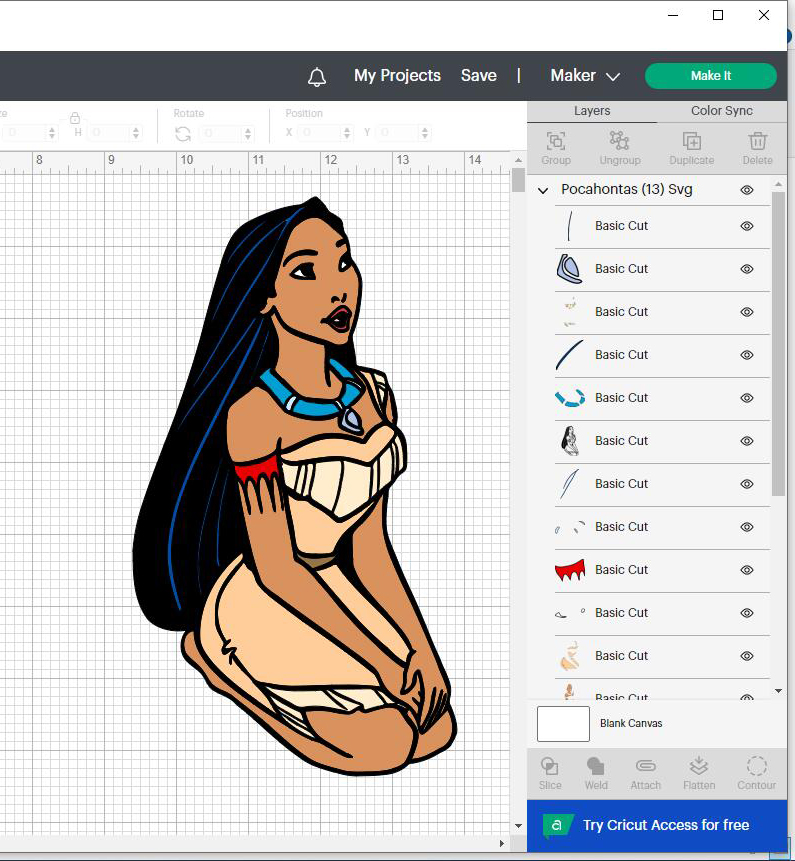Viewport: 795px width, 861px height.
Task: Hide the black outline figure layer
Action: [x=747, y=441]
